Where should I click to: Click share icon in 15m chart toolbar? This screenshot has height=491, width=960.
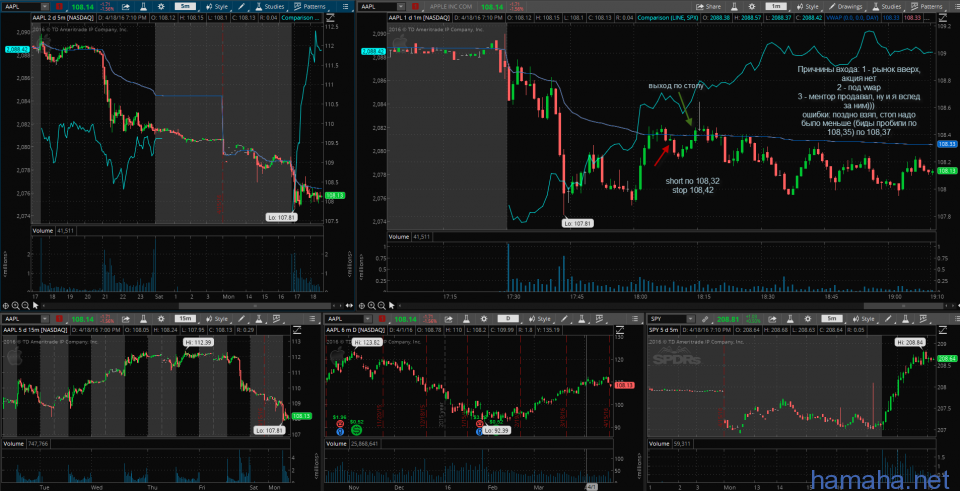[126, 319]
